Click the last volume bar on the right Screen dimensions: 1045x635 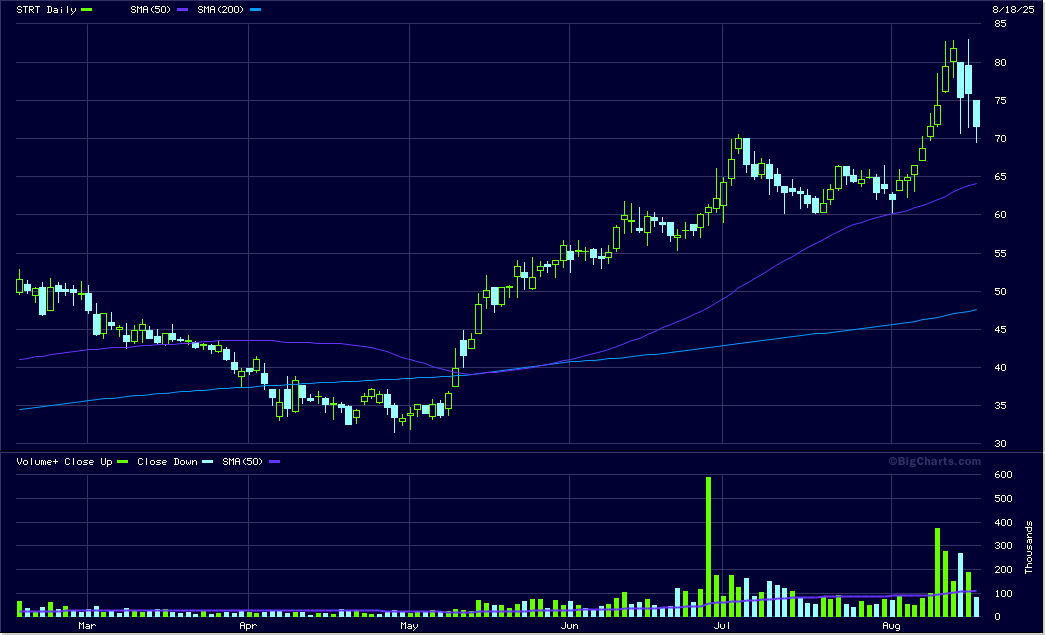(x=976, y=606)
